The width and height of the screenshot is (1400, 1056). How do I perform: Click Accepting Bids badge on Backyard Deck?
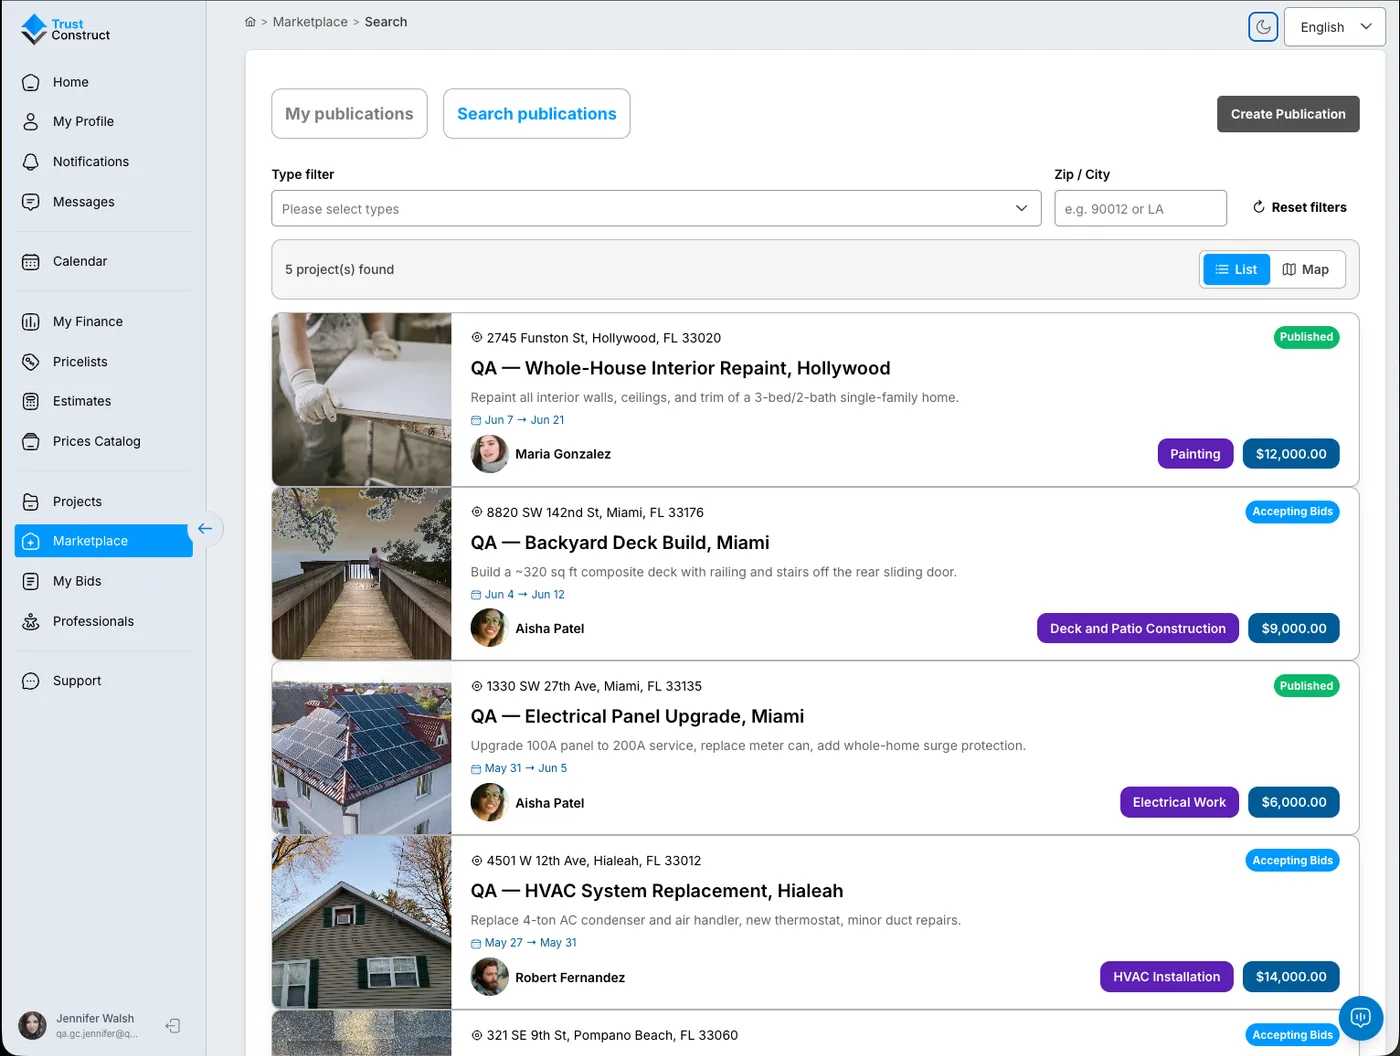1292,511
